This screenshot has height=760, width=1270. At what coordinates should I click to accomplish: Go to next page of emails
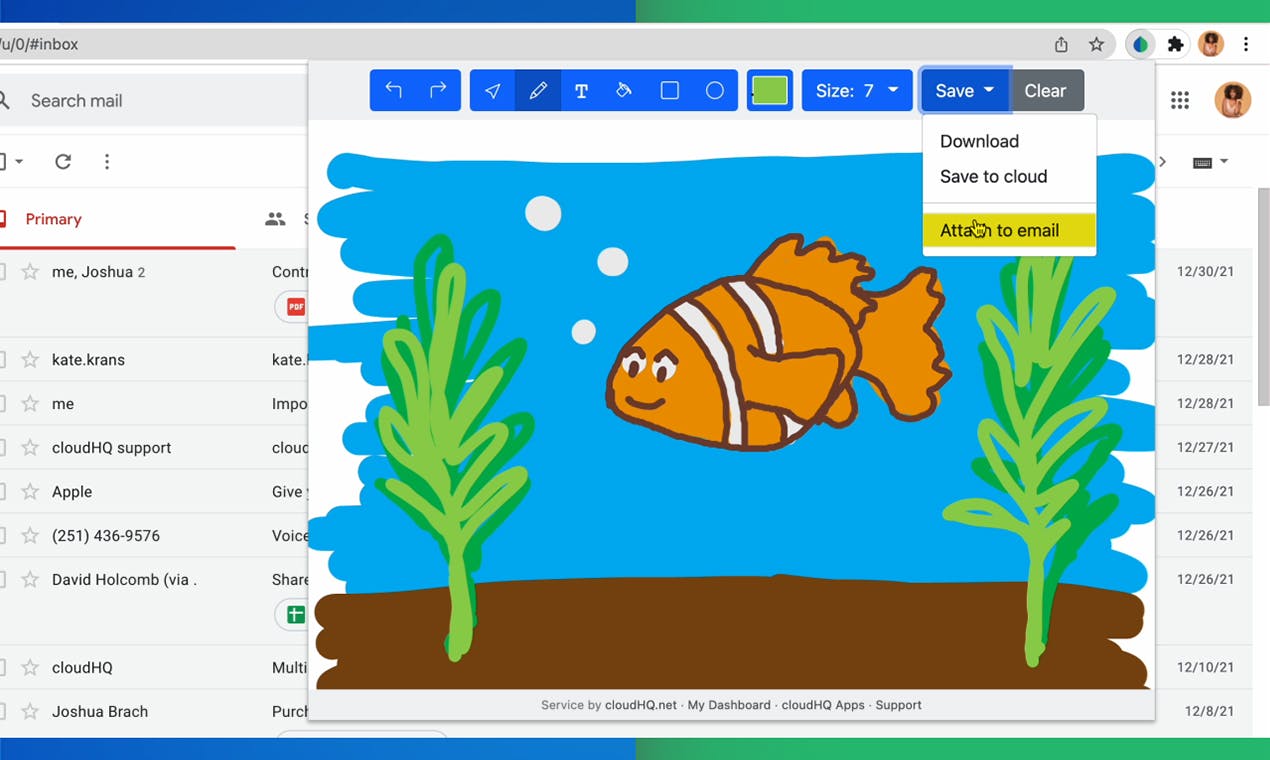1163,162
